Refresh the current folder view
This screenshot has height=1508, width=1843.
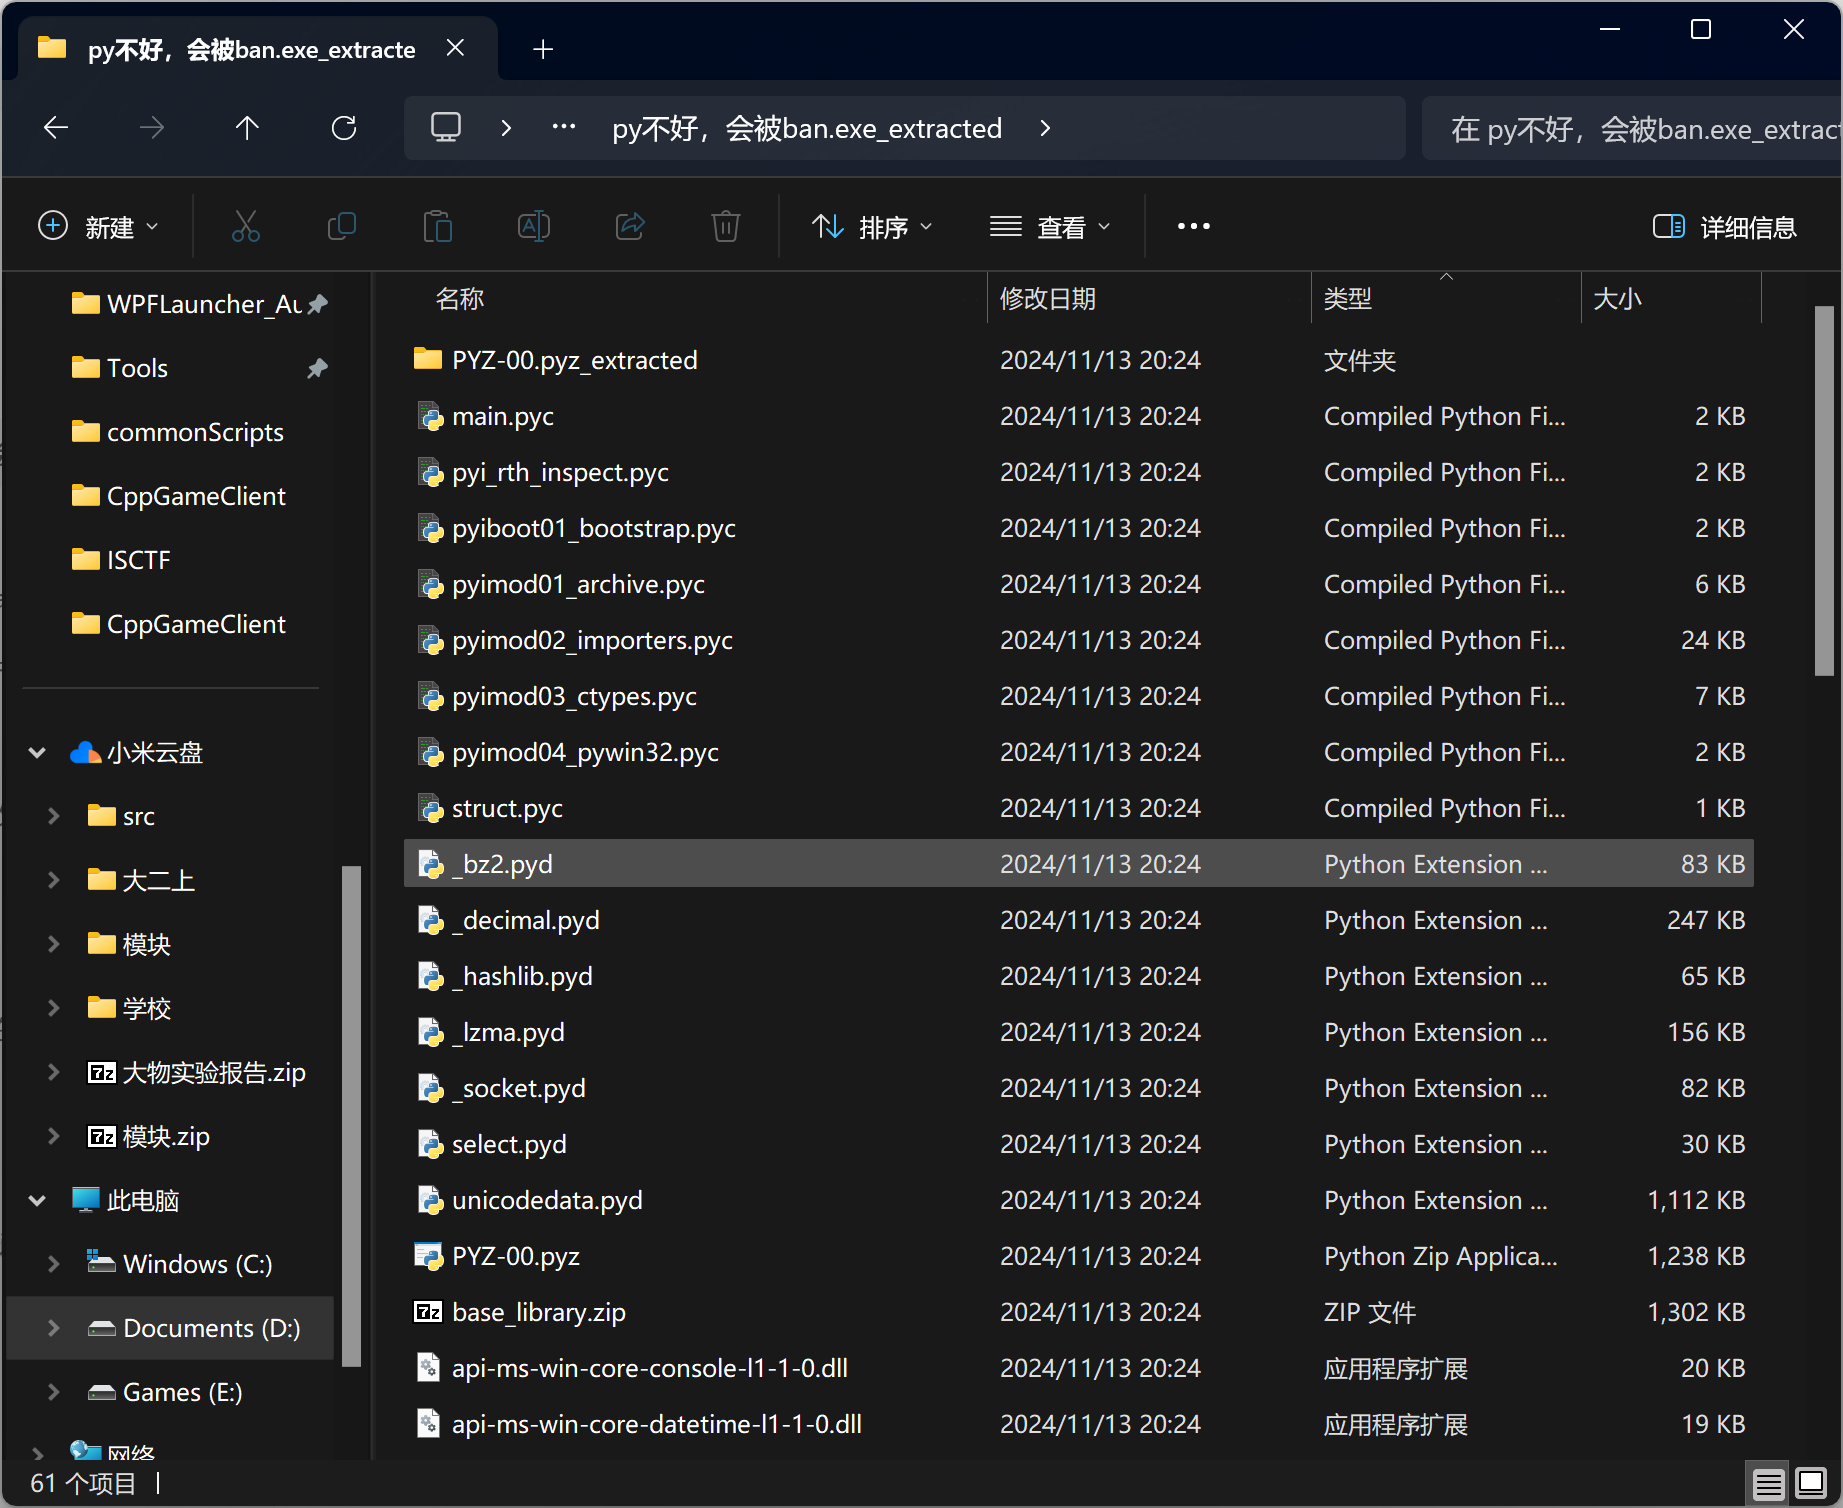[344, 128]
